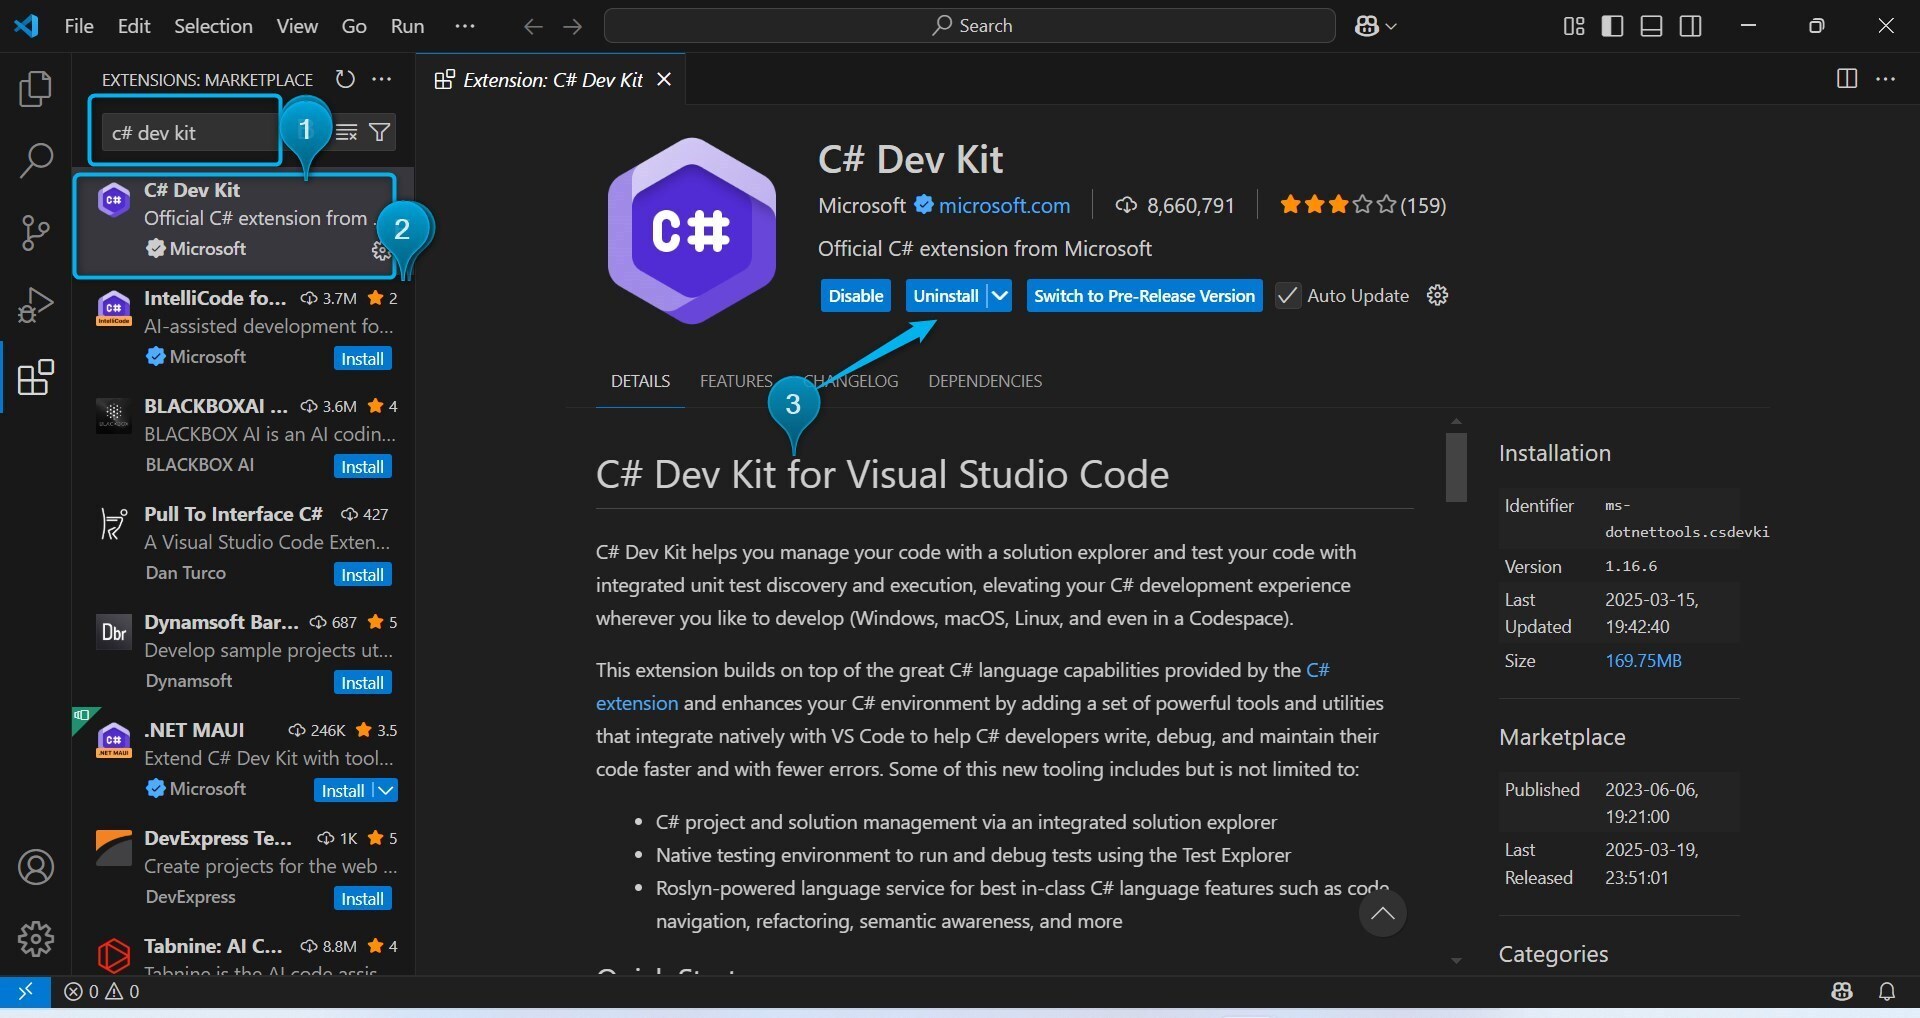The image size is (1920, 1018).
Task: Switch to the FEATURES tab
Action: 736,381
